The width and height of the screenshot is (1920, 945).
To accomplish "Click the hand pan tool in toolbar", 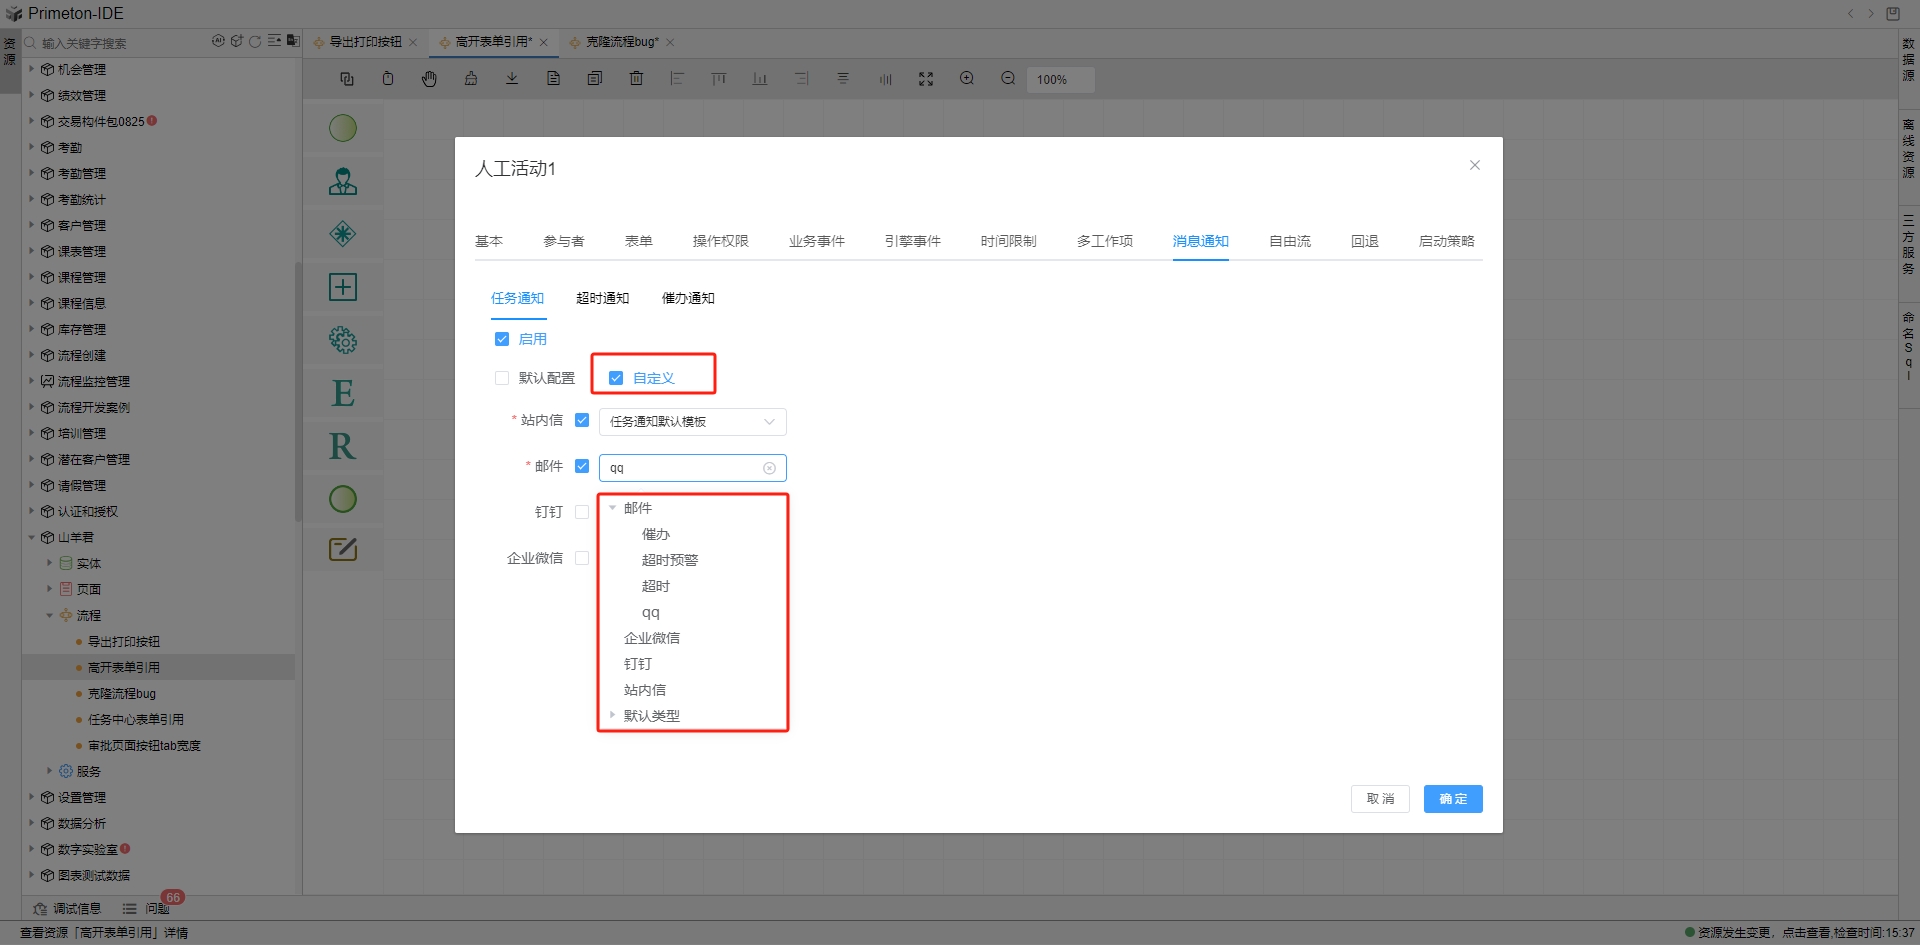I will click(x=429, y=79).
